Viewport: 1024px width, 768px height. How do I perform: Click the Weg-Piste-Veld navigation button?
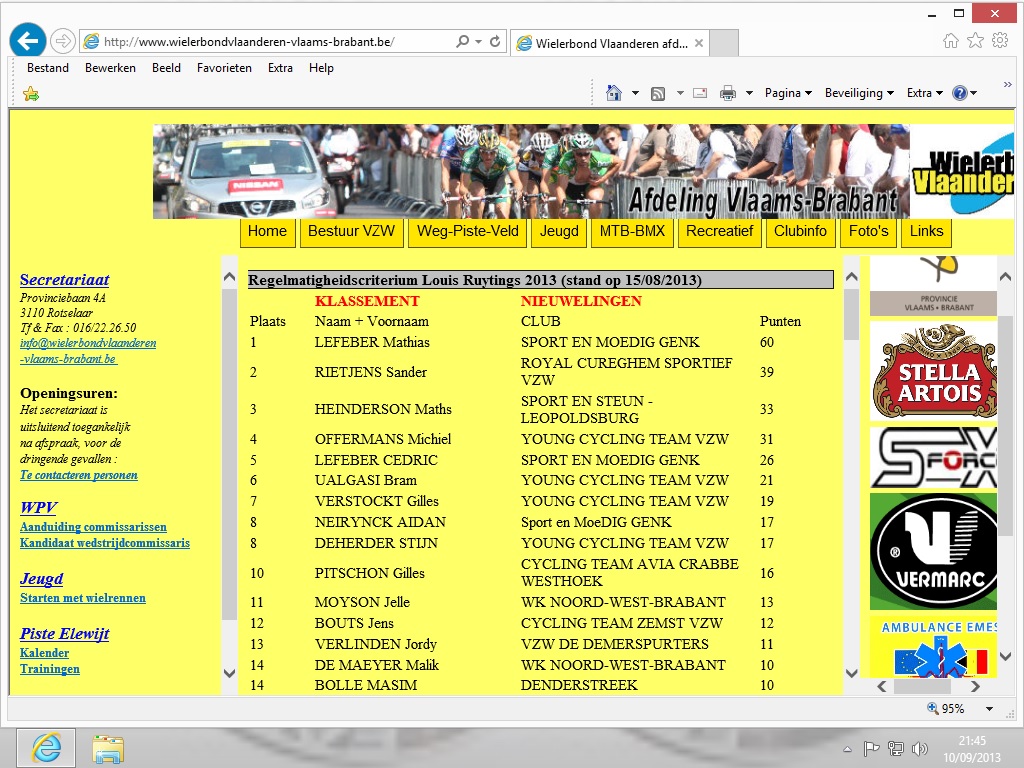[468, 232]
